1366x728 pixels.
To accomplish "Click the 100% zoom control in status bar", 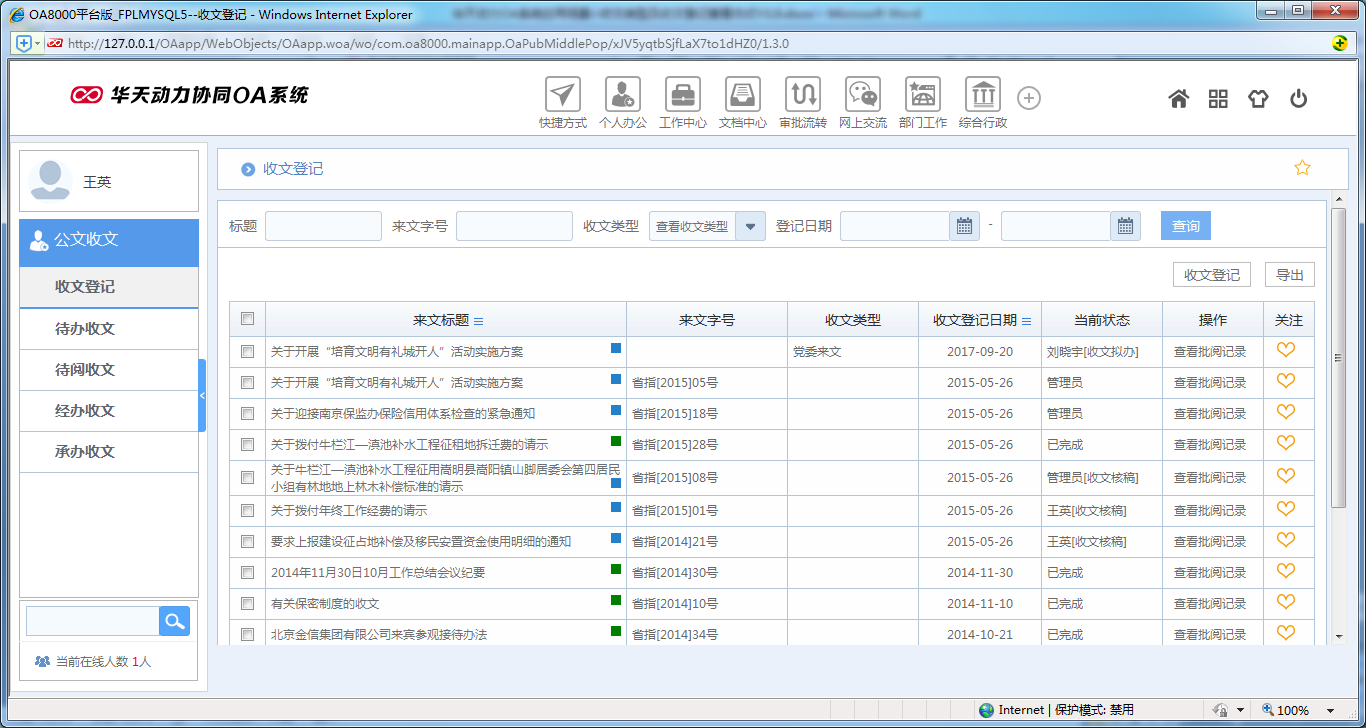I will click(1295, 709).
